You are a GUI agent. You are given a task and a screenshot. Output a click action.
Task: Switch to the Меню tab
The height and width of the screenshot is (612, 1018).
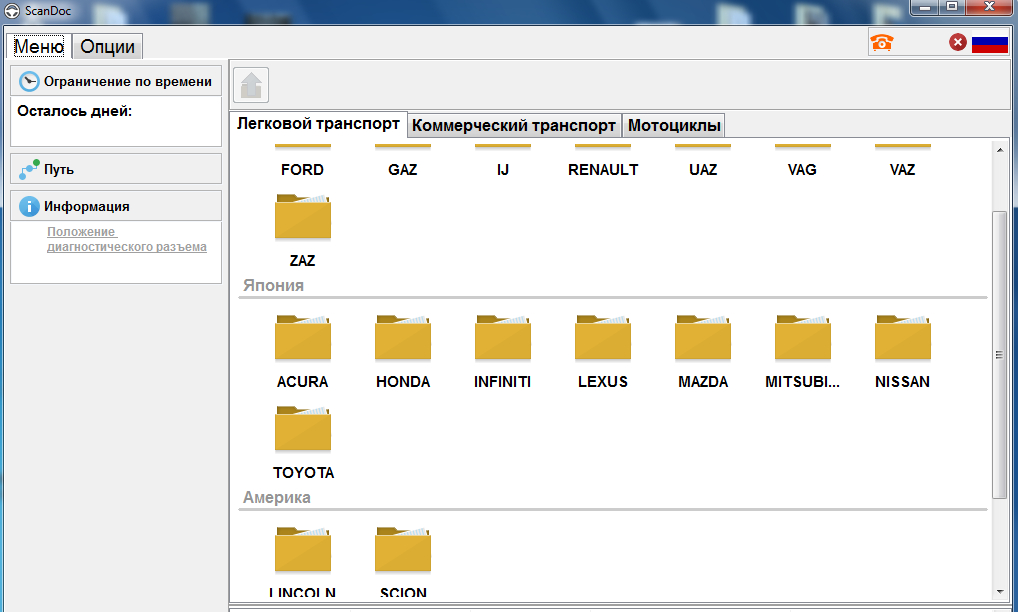39,46
